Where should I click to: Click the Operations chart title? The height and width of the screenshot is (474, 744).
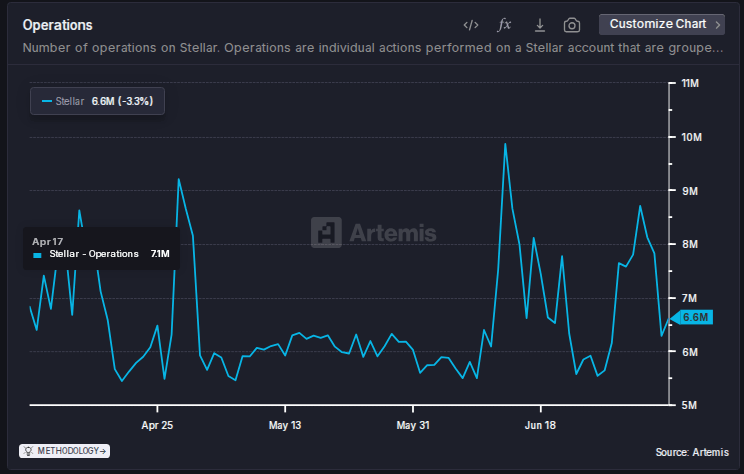click(x=57, y=24)
